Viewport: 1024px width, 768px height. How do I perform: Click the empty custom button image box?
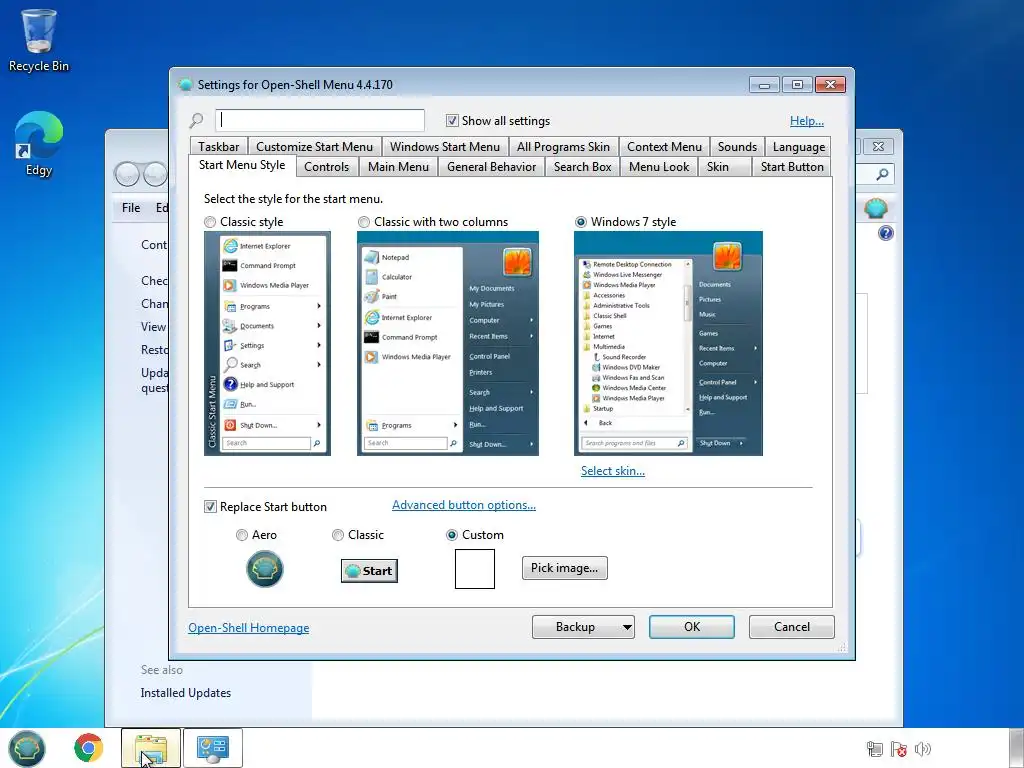coord(475,569)
